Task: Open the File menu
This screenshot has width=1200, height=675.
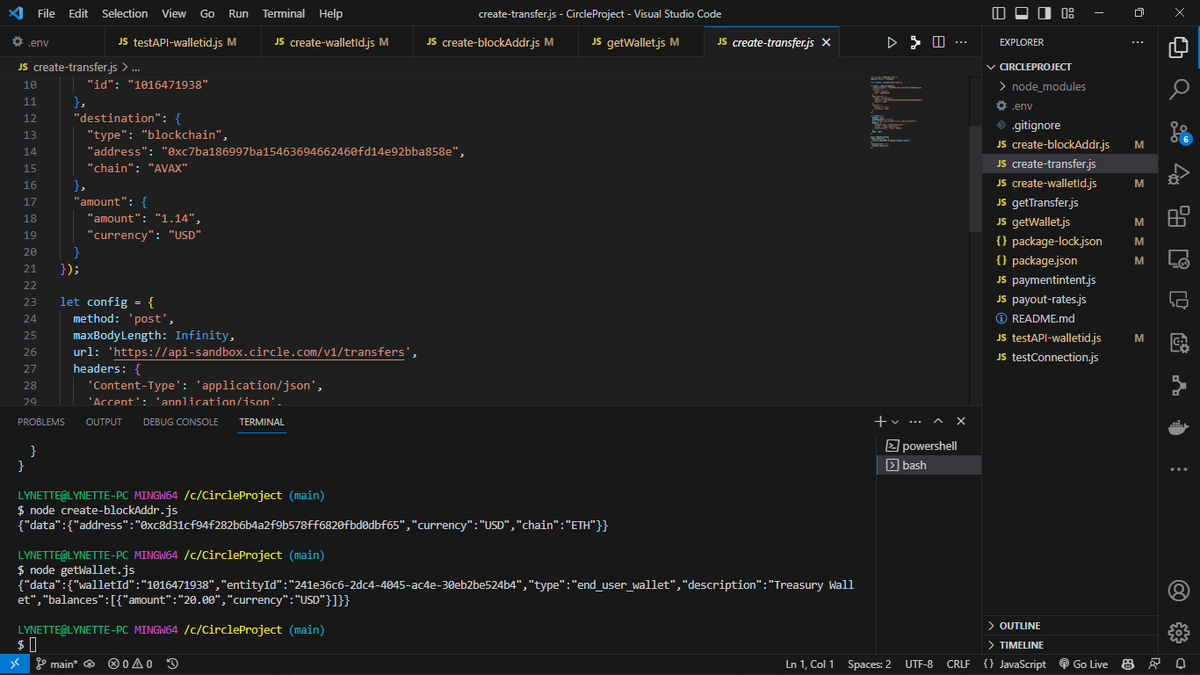Action: [46, 14]
